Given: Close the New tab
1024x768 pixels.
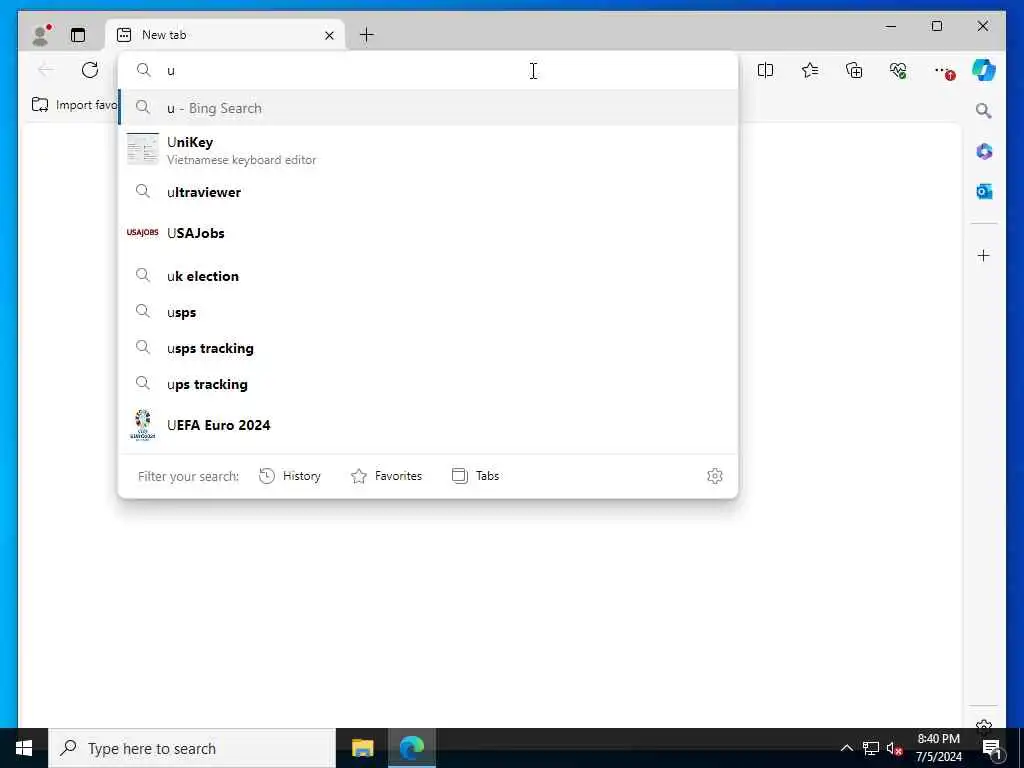Looking at the screenshot, I should [329, 35].
